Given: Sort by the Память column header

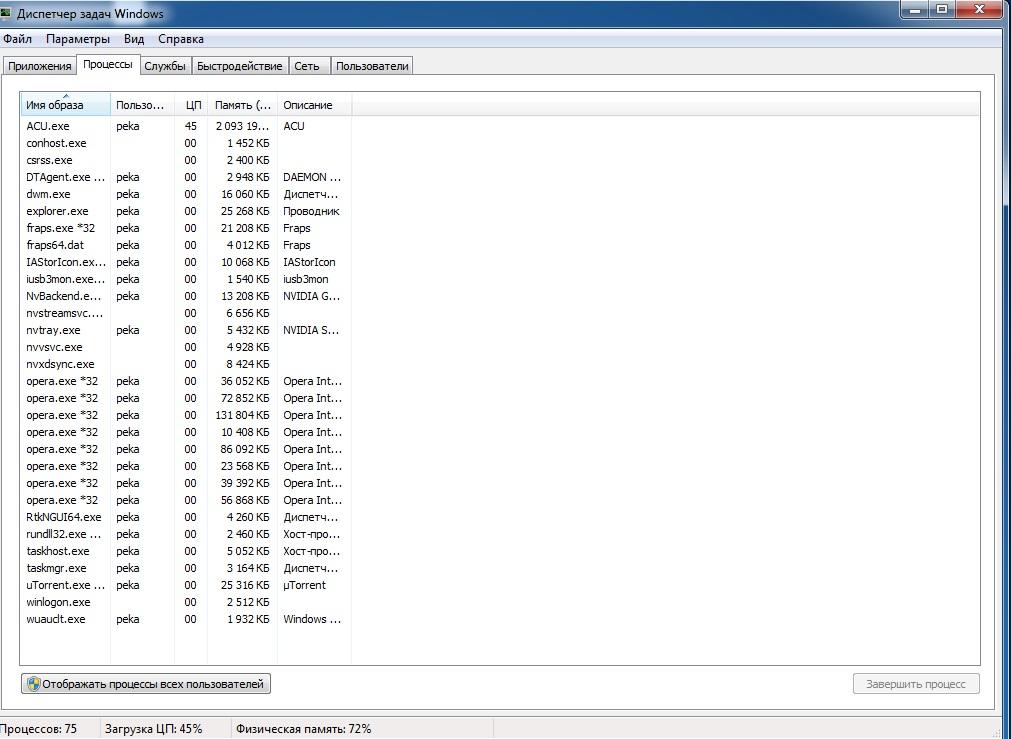Looking at the screenshot, I should pos(242,104).
